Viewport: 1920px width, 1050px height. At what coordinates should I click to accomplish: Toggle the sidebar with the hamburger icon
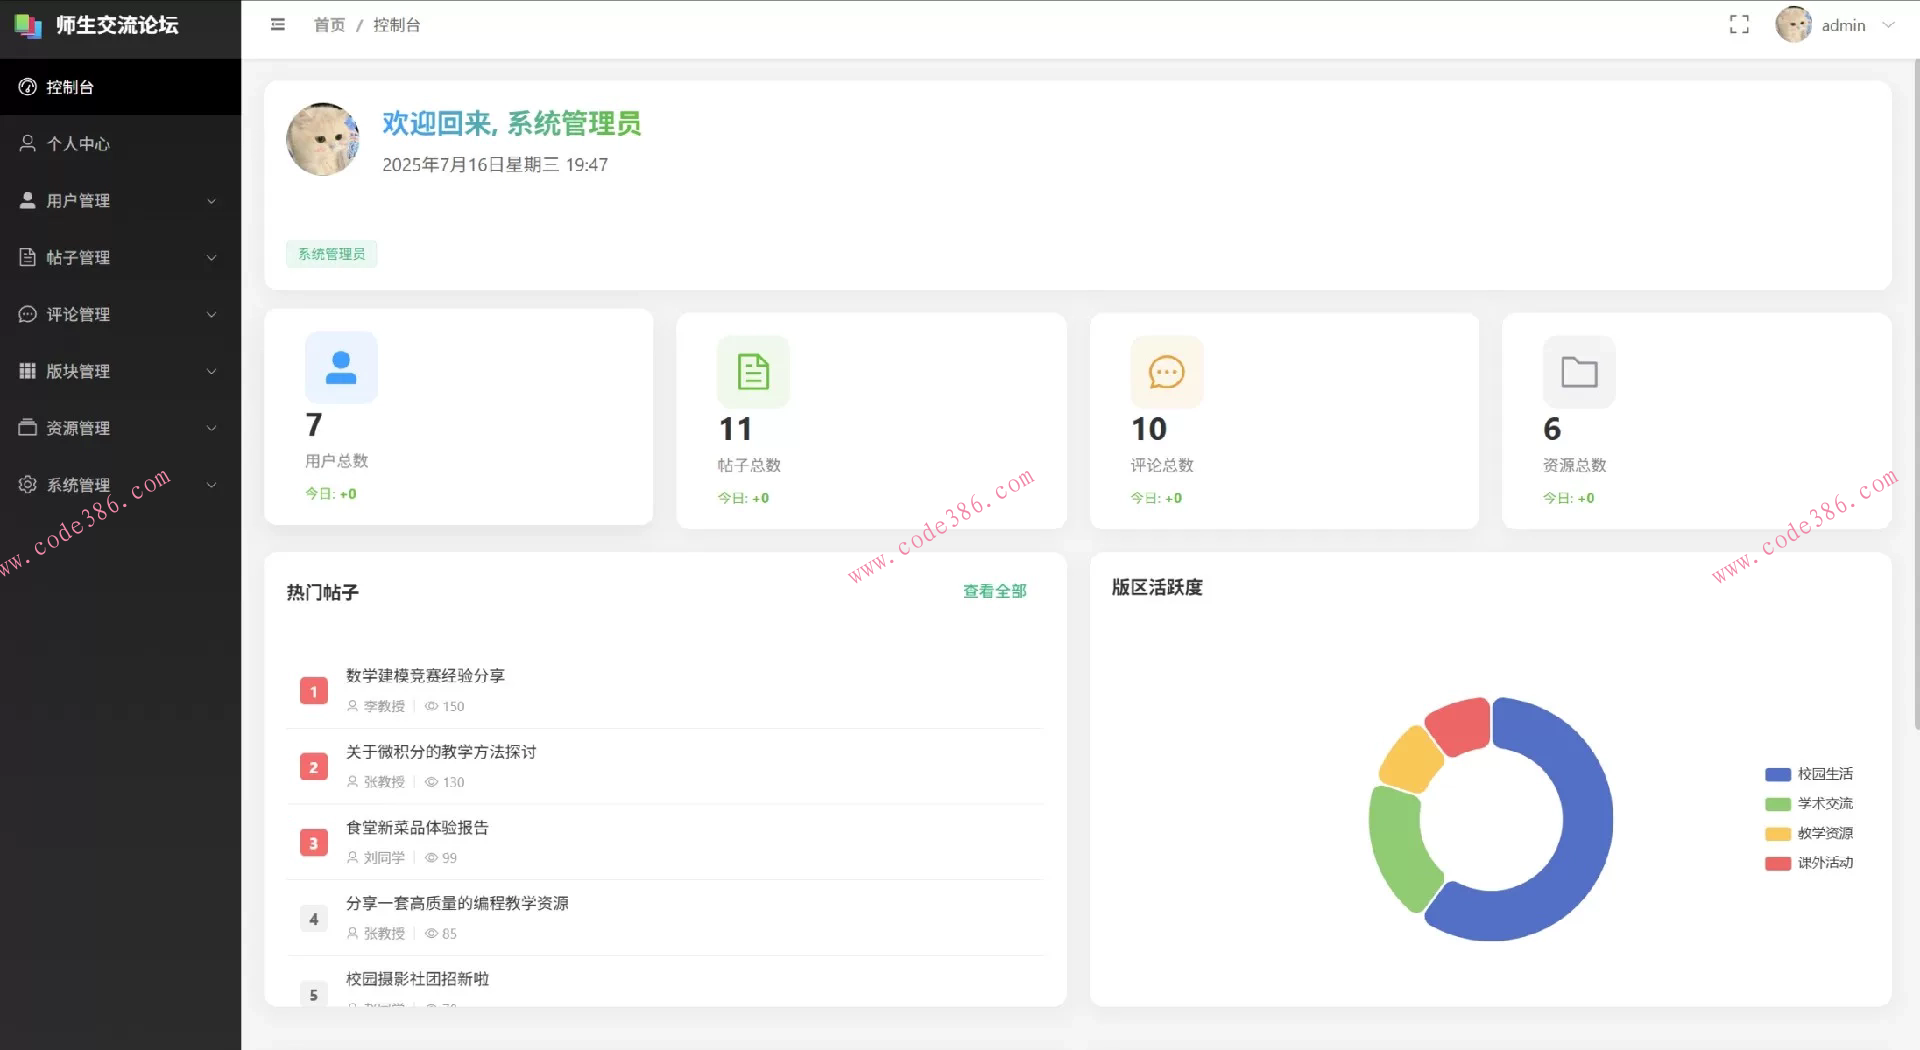tap(277, 24)
